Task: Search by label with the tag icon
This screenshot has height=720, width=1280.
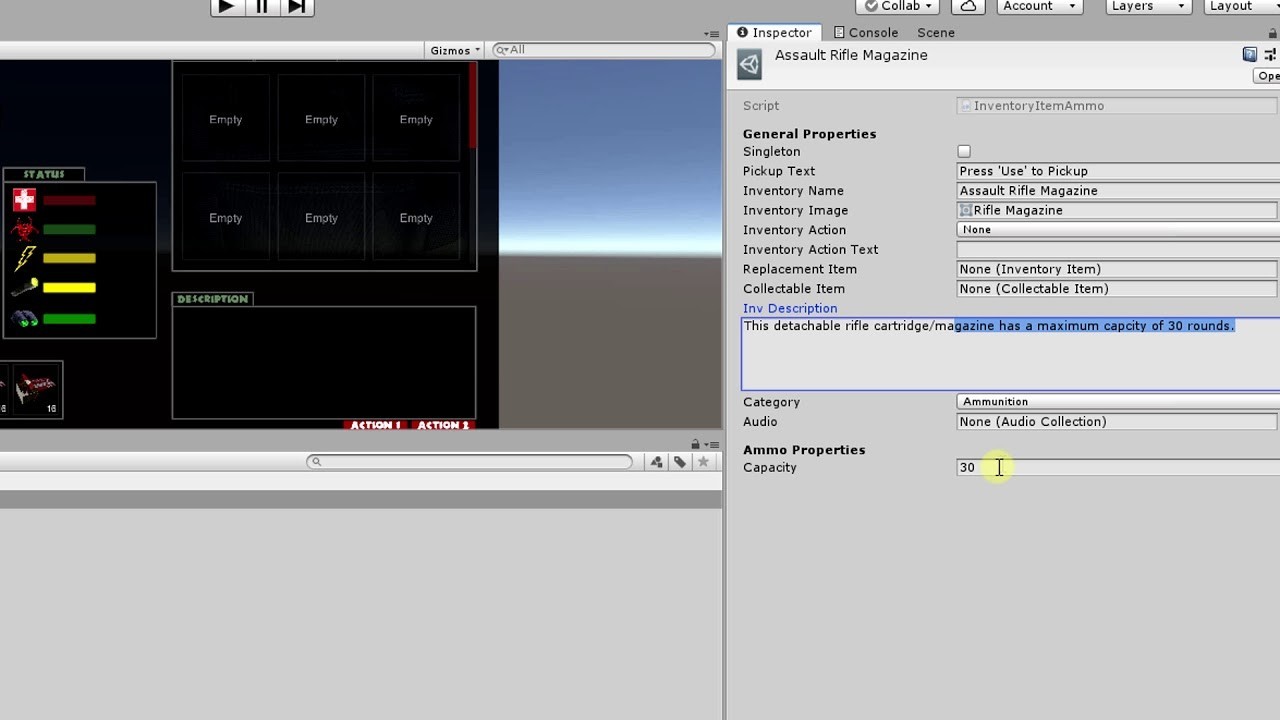Action: tap(680, 462)
